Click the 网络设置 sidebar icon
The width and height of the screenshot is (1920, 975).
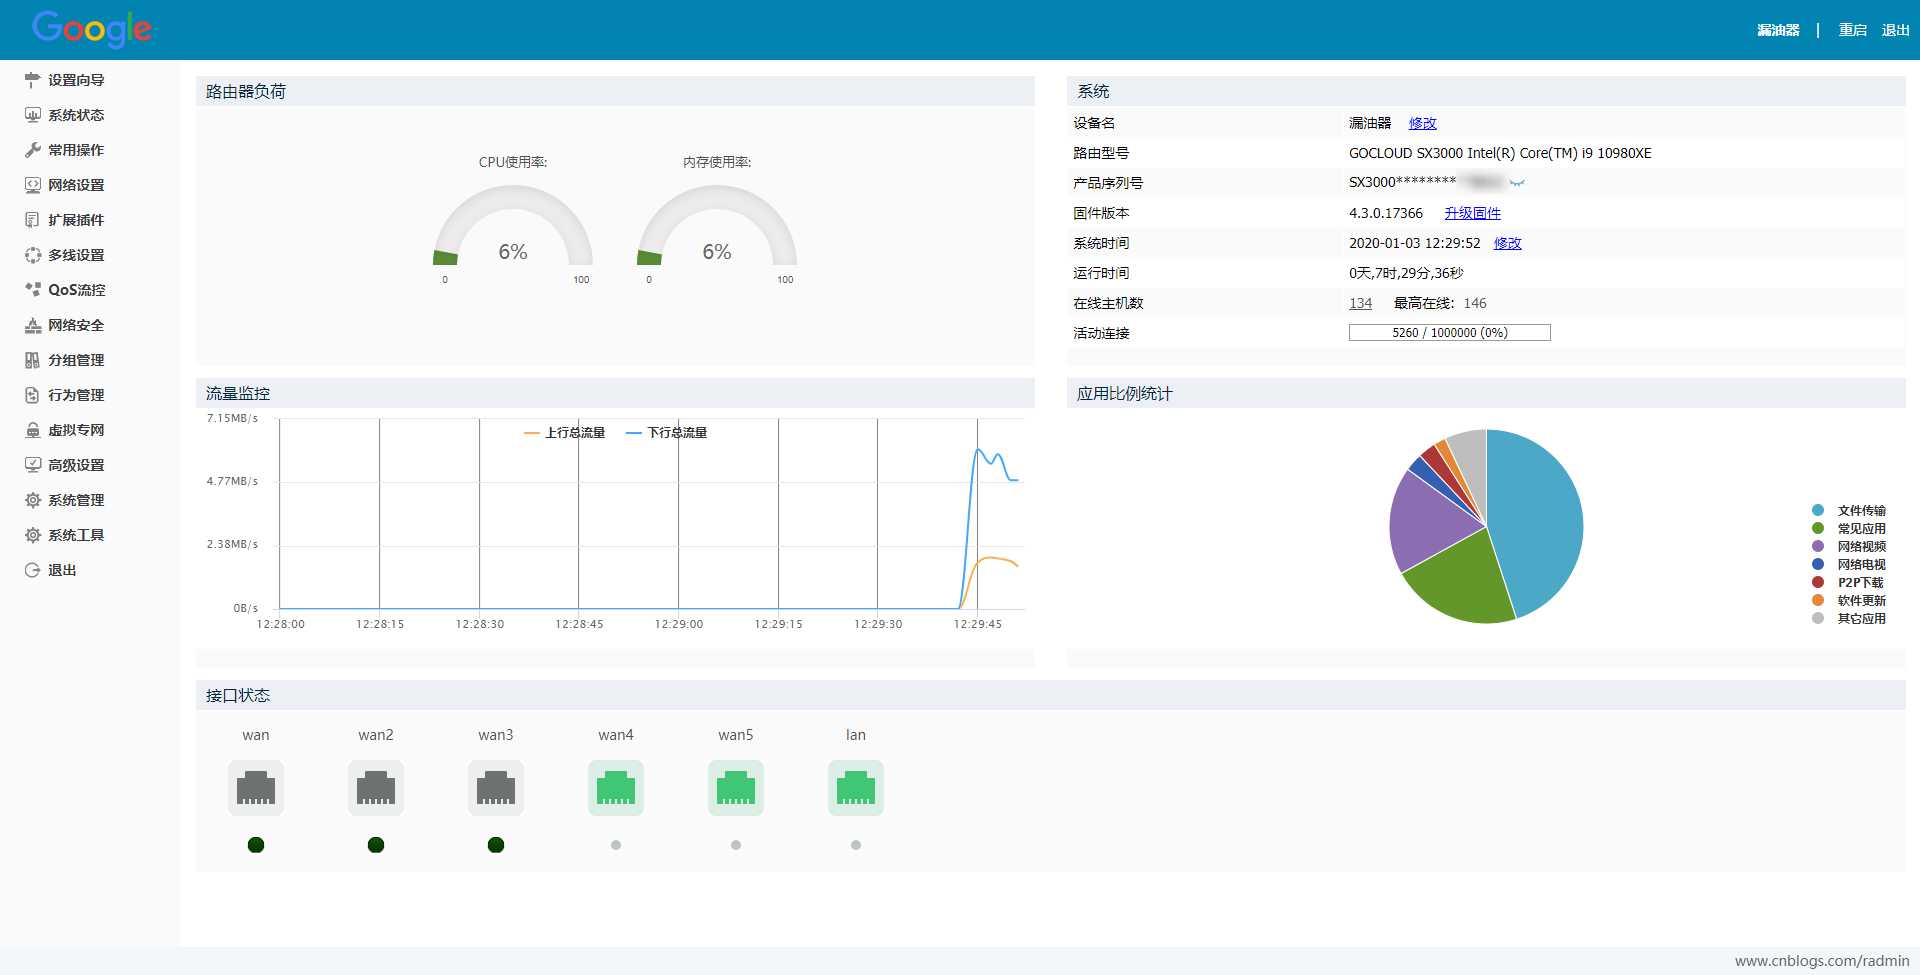[32, 185]
